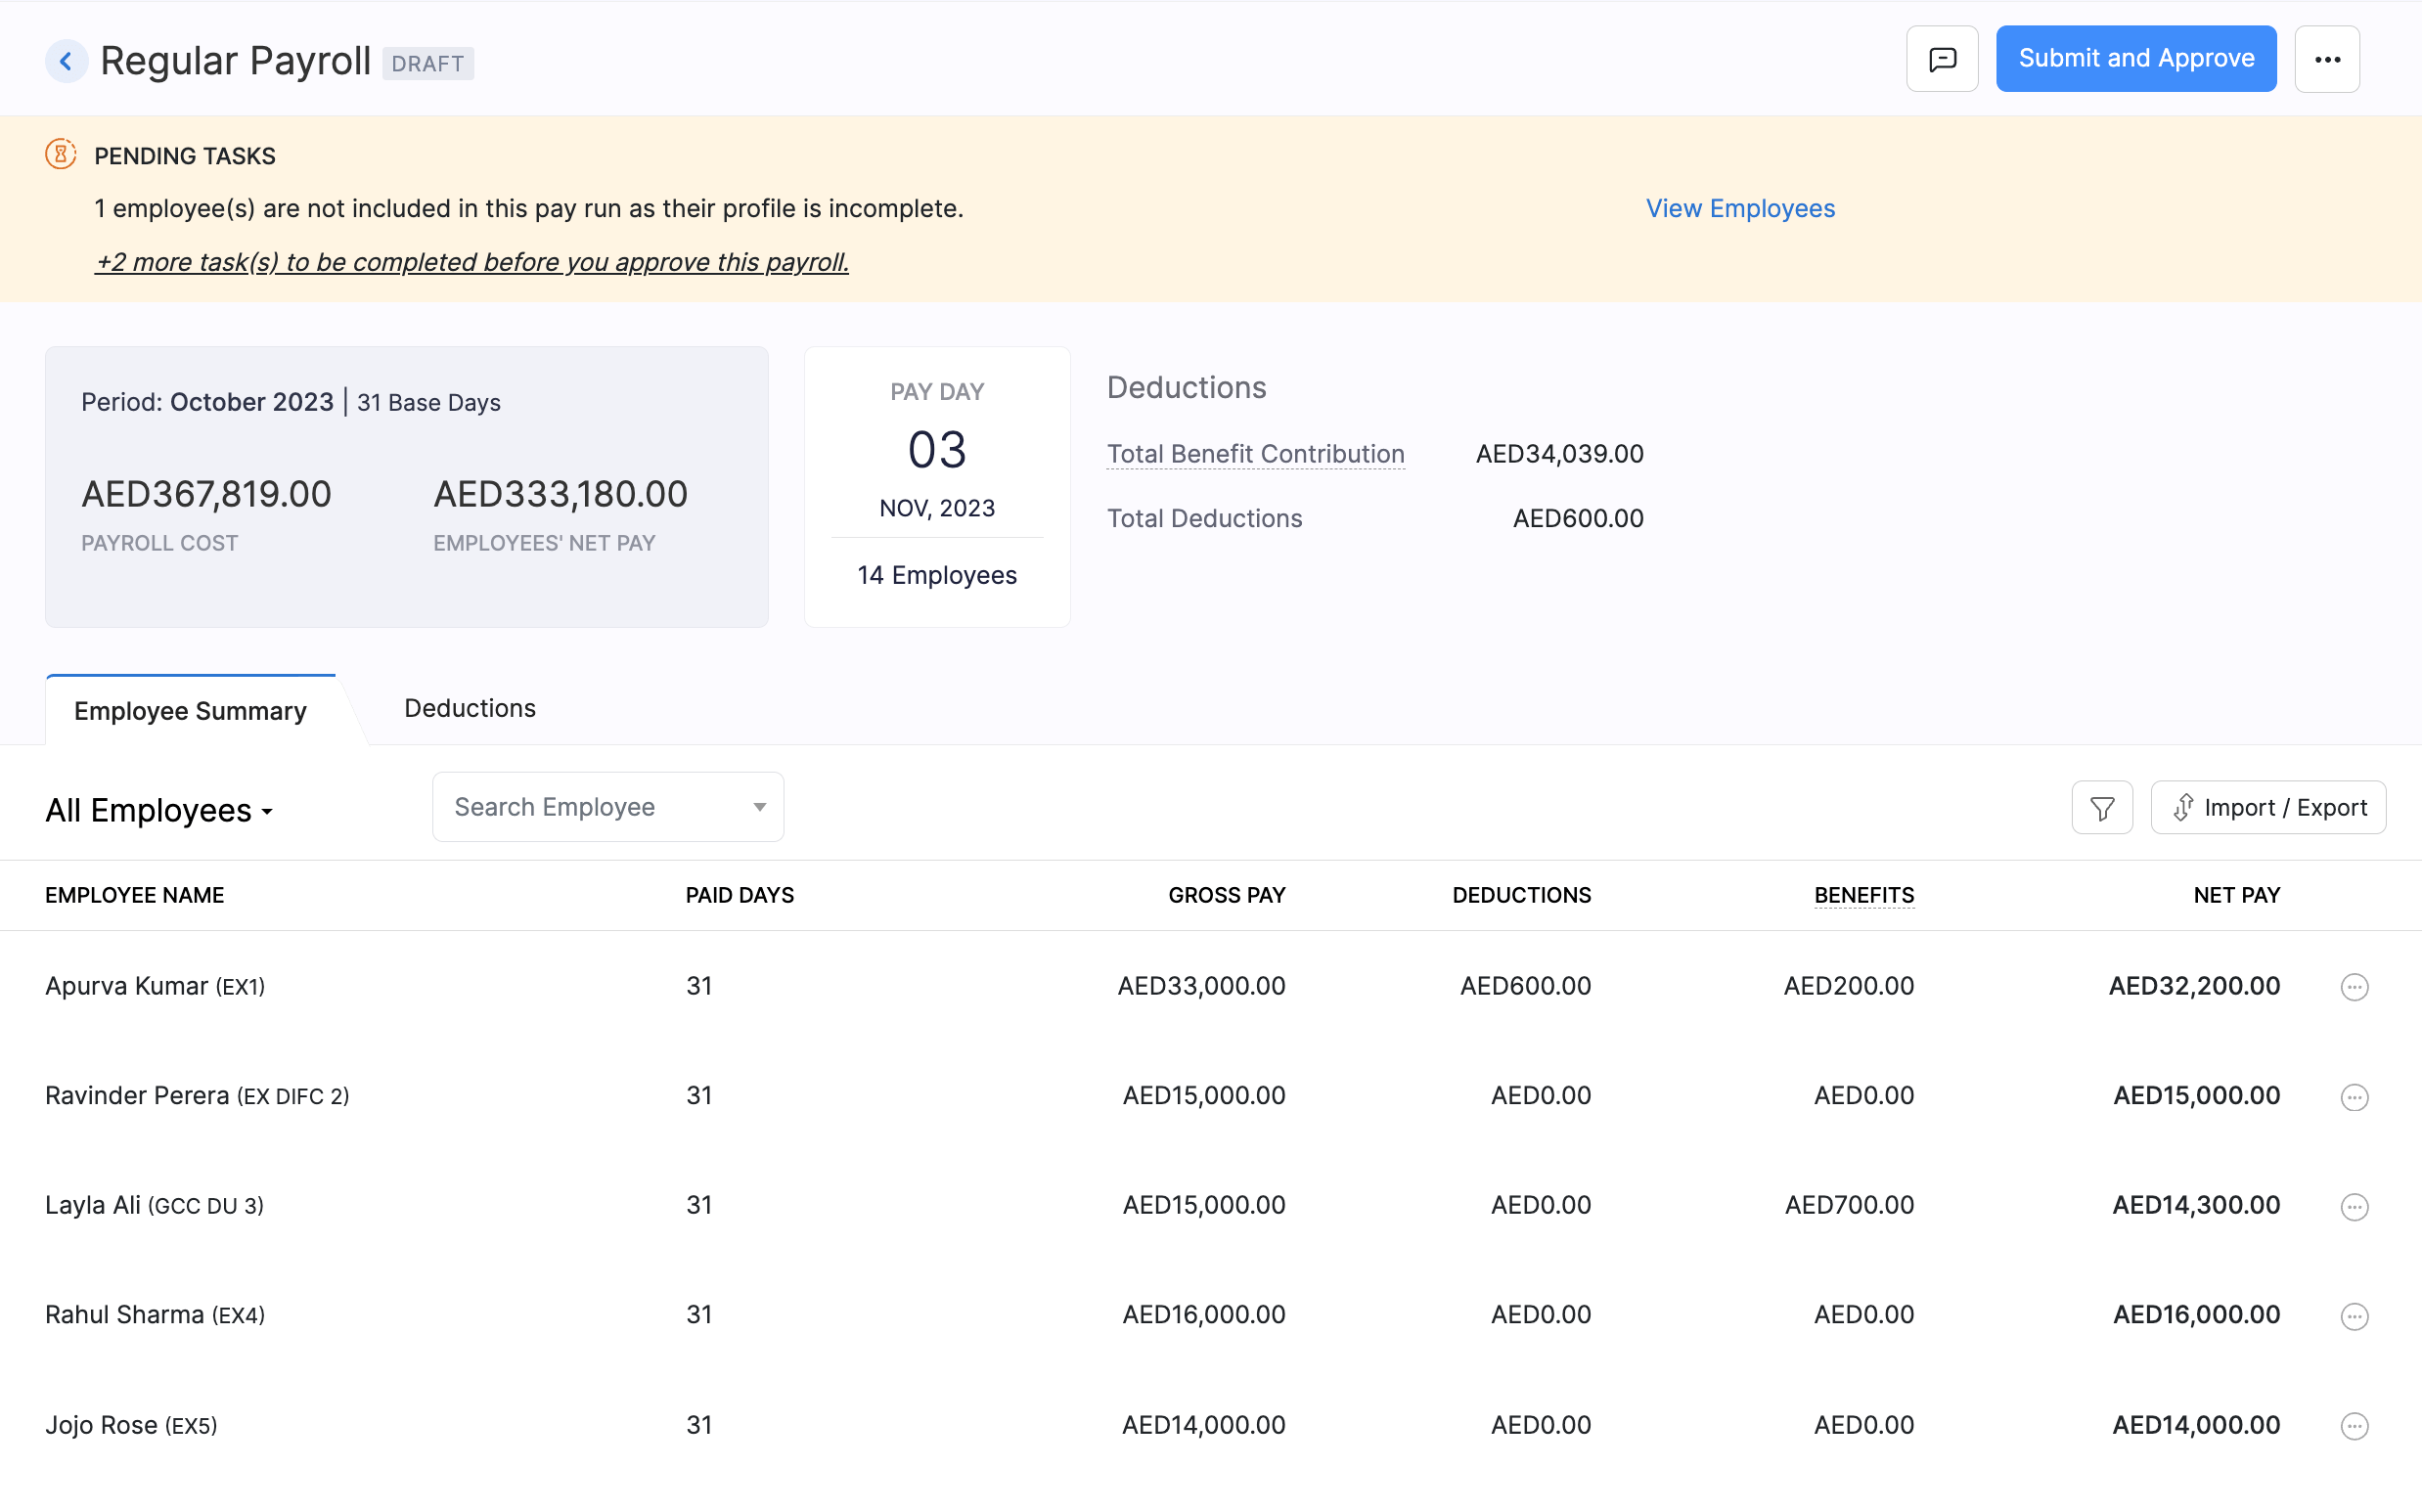Open row actions for Rahul Sharma

2355,1315
